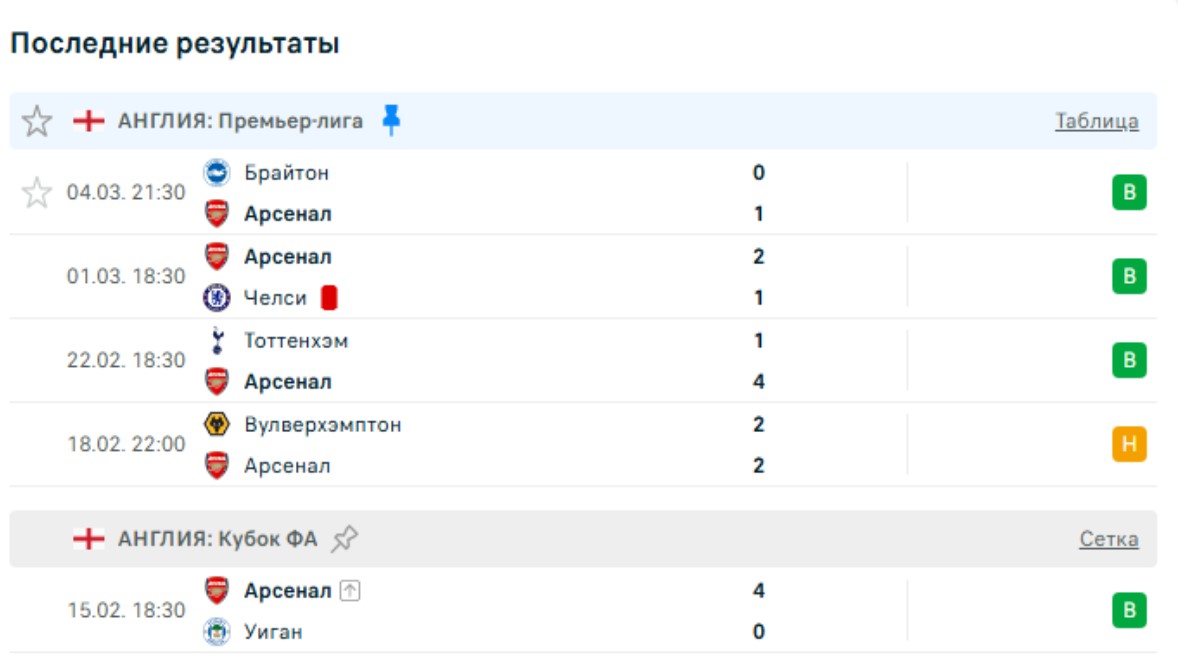This screenshot has width=1178, height=671.
Task: Open the АНГЛИЯ: Премьер-лига league title
Action: [x=240, y=122]
